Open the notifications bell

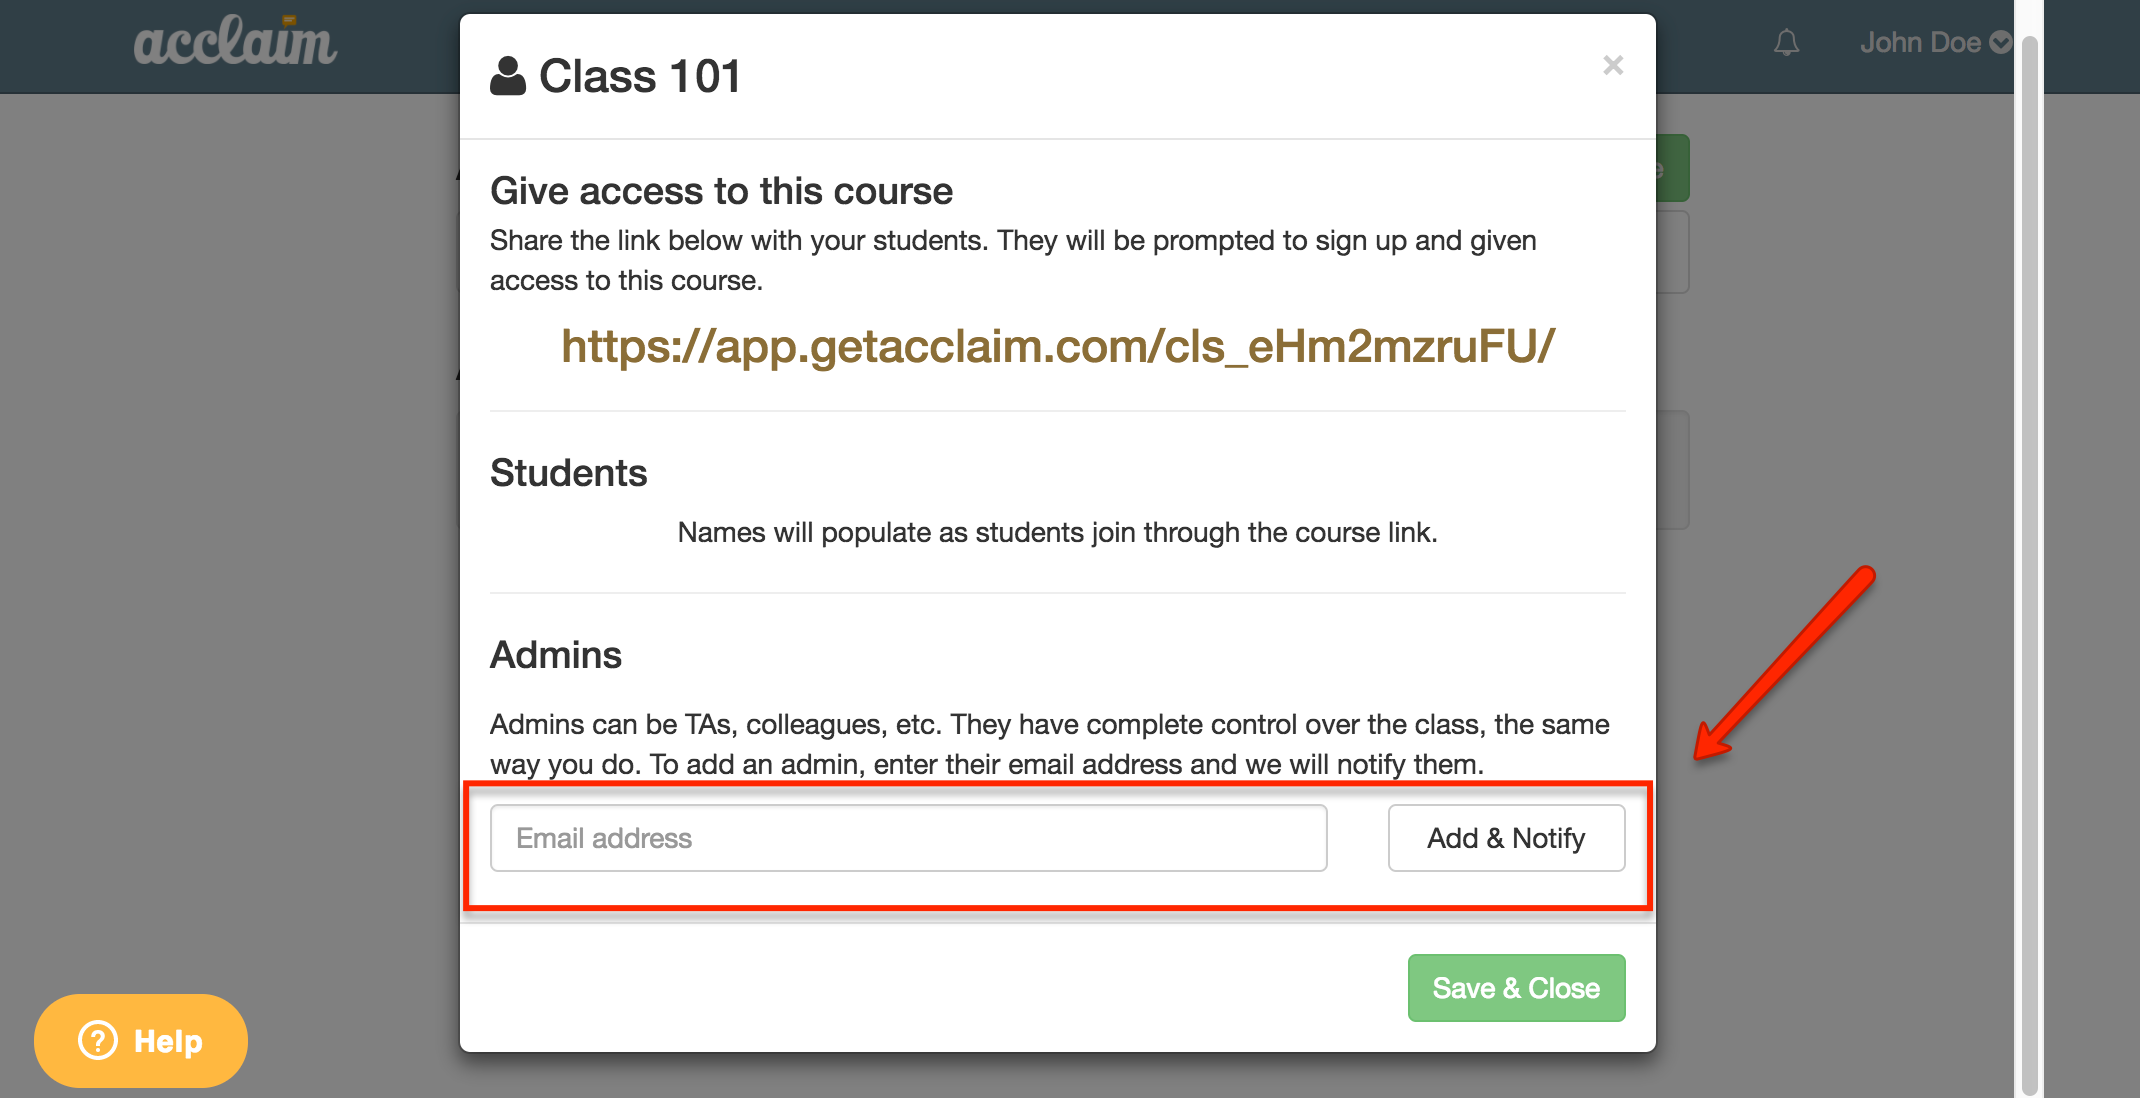coord(1786,43)
